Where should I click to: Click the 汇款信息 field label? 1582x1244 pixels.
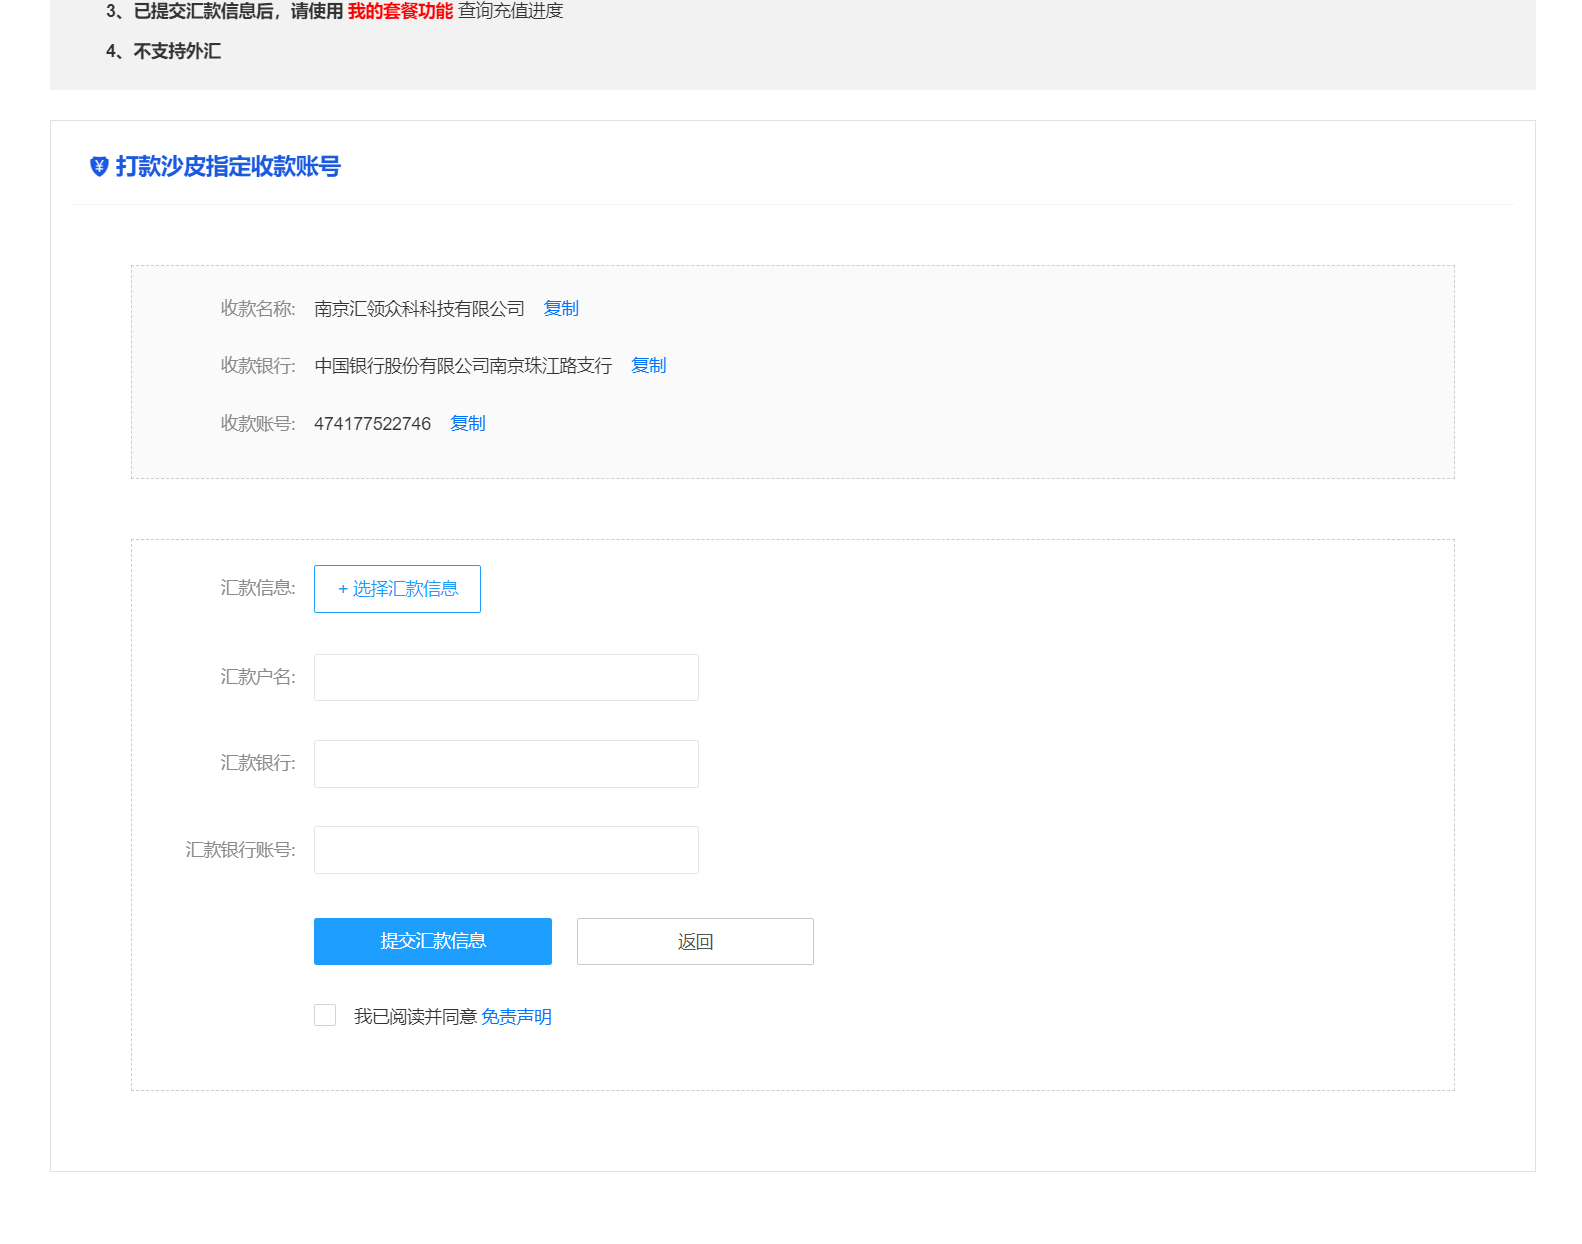point(257,588)
